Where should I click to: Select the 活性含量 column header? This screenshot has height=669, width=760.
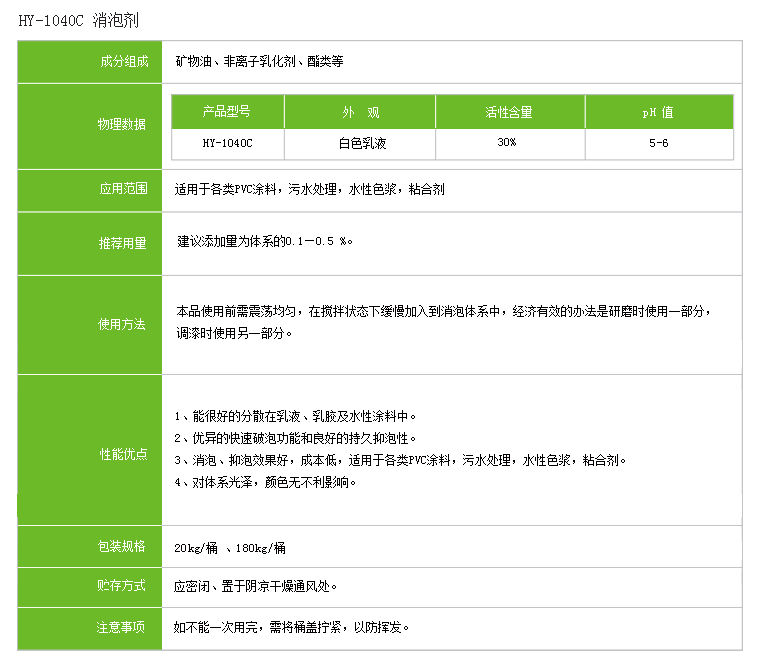pos(508,112)
